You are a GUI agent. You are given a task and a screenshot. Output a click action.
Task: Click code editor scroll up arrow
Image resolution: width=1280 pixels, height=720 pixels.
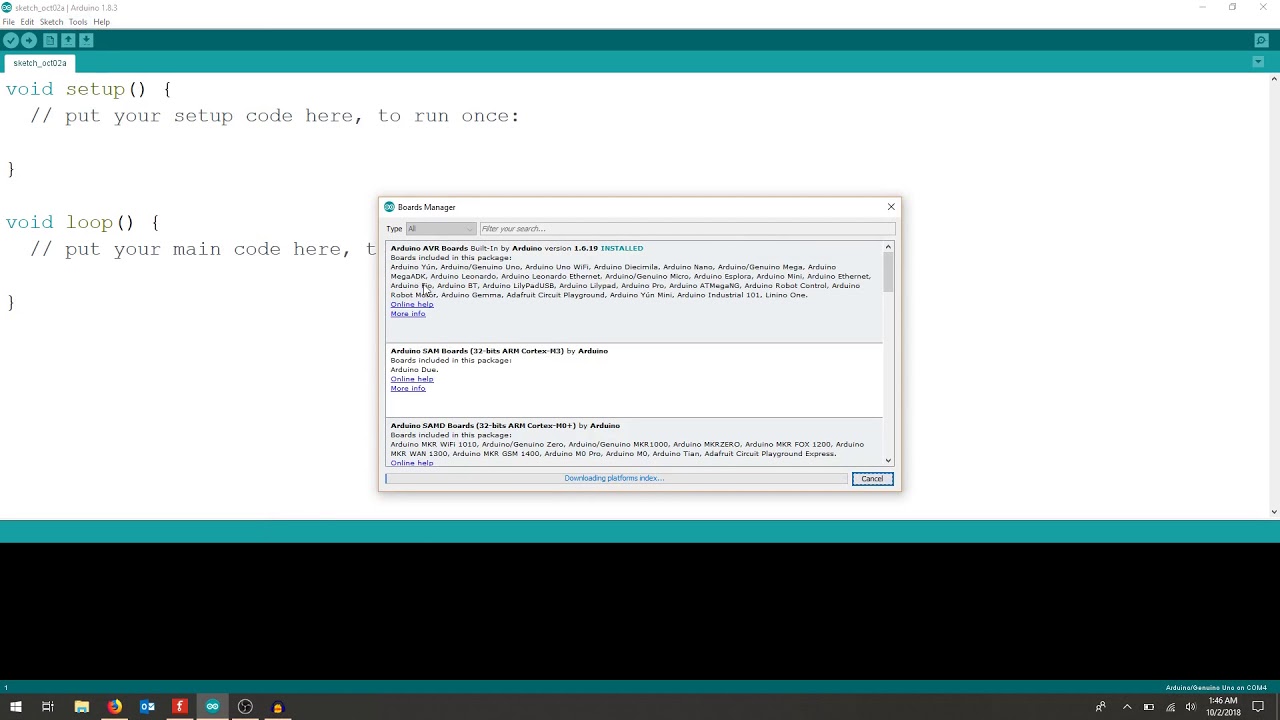[1273, 78]
